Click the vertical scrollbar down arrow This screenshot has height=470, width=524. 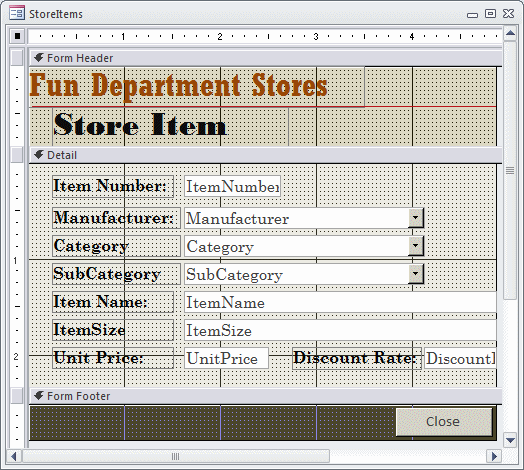[510, 440]
